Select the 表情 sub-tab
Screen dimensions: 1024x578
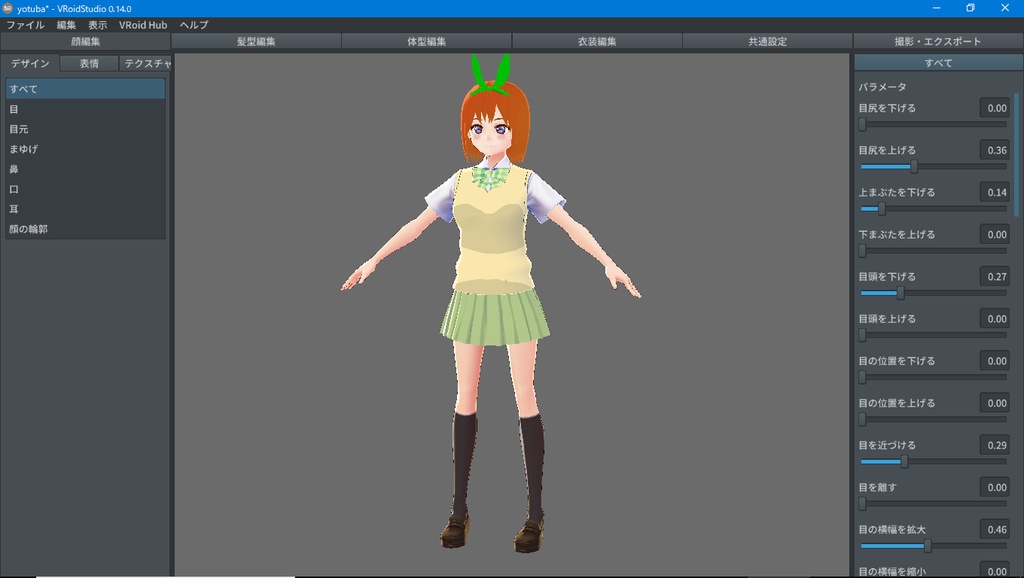[x=89, y=63]
